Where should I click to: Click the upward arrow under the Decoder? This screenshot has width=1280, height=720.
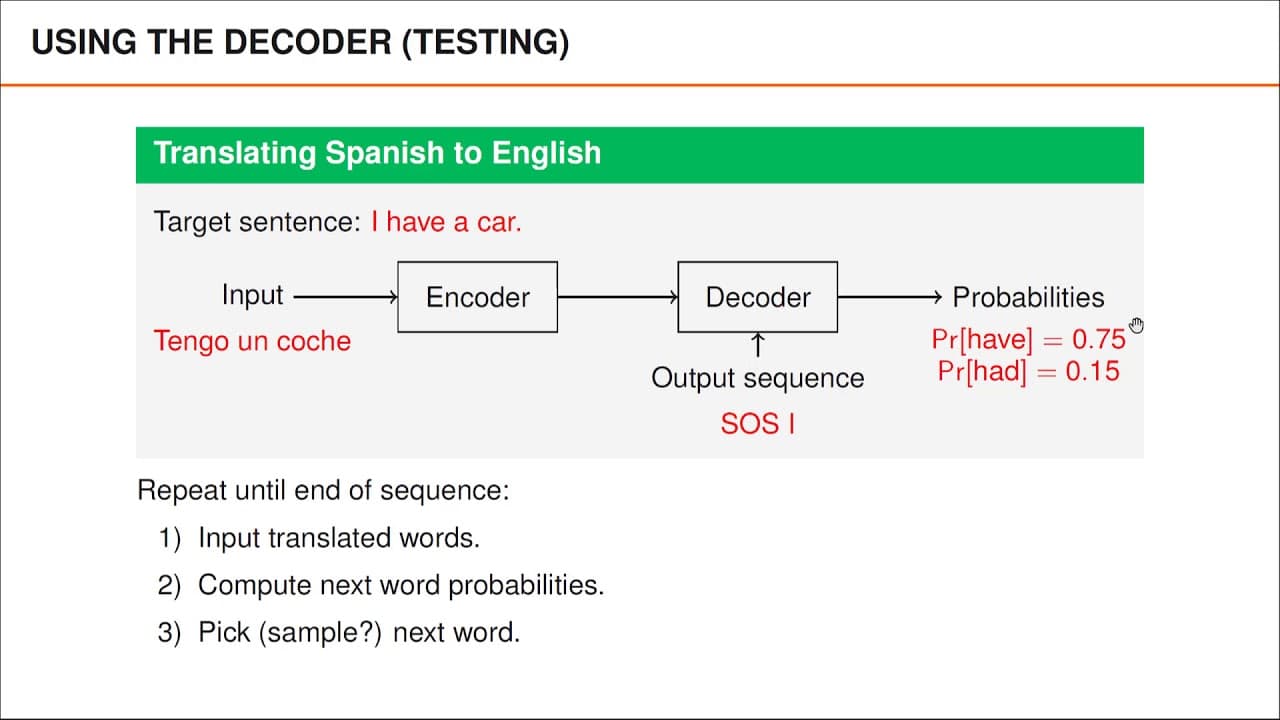click(x=758, y=346)
